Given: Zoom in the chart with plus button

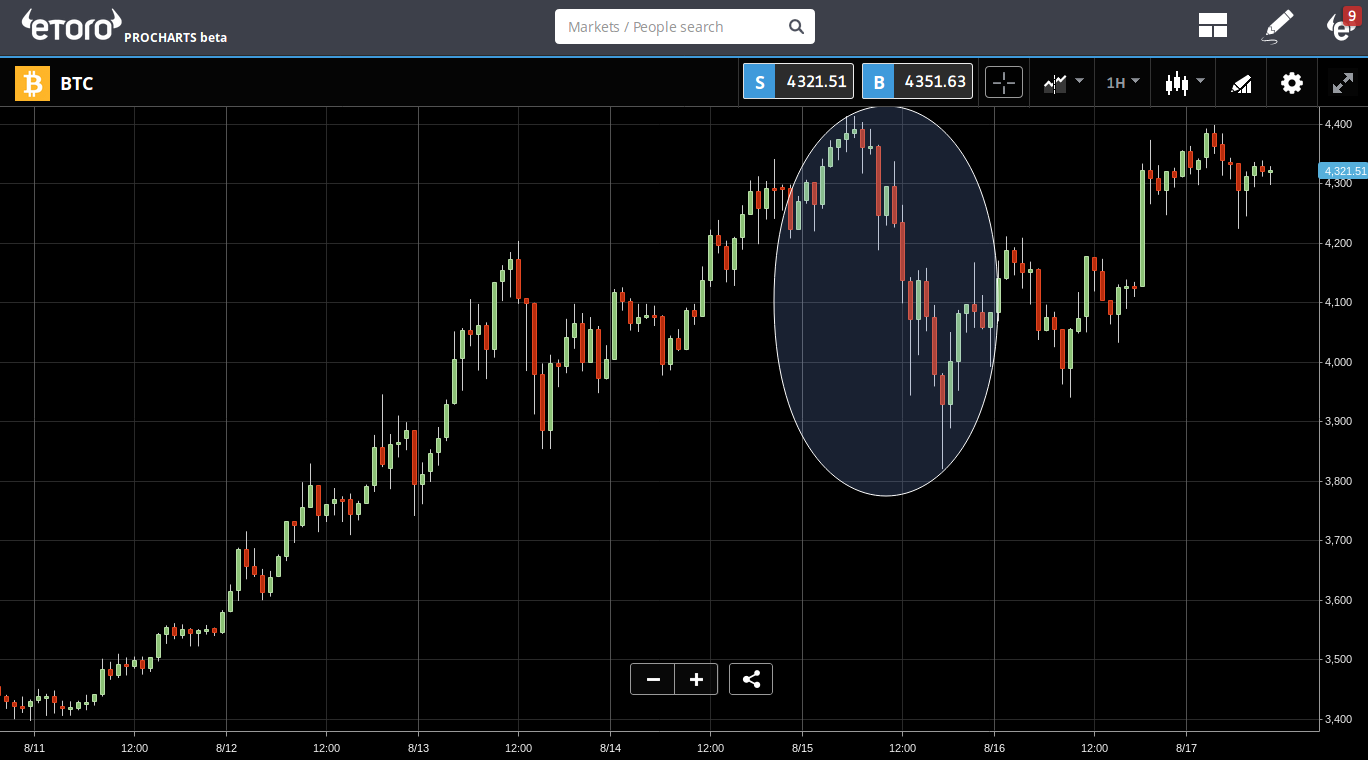Looking at the screenshot, I should point(697,679).
